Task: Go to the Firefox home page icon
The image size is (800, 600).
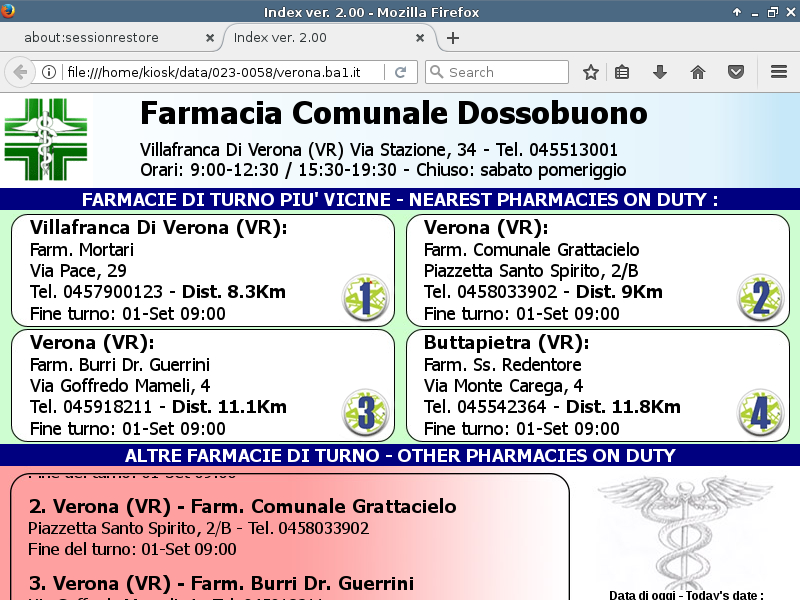Action: click(698, 72)
